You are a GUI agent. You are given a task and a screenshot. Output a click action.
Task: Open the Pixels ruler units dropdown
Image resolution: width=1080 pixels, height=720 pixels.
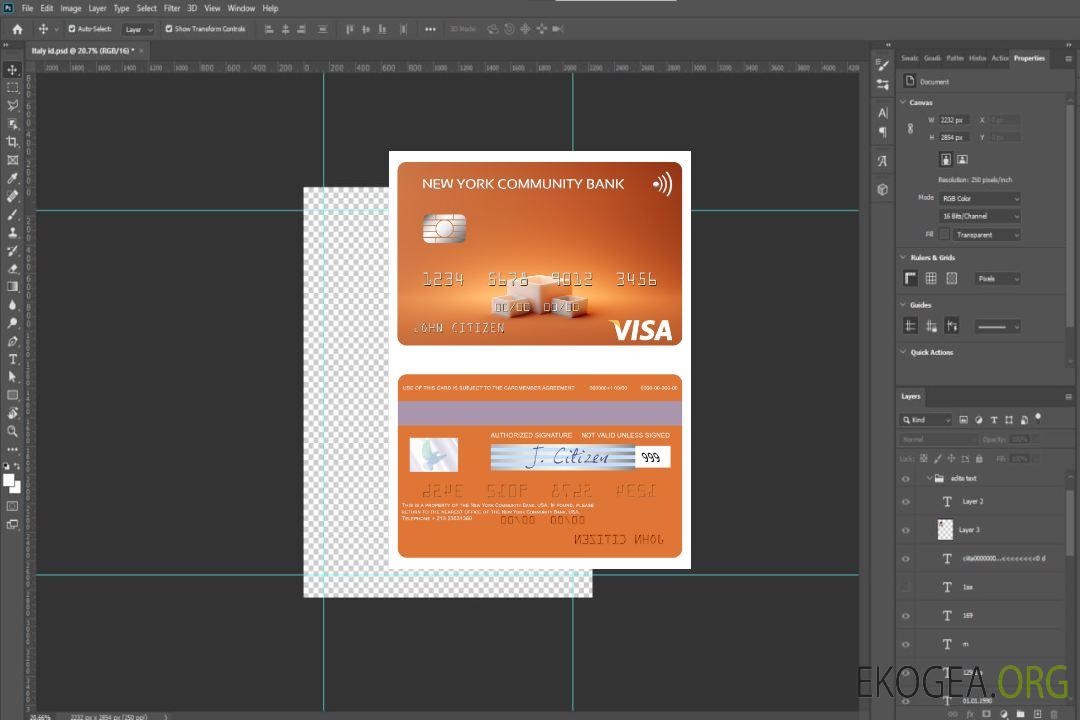pos(997,279)
